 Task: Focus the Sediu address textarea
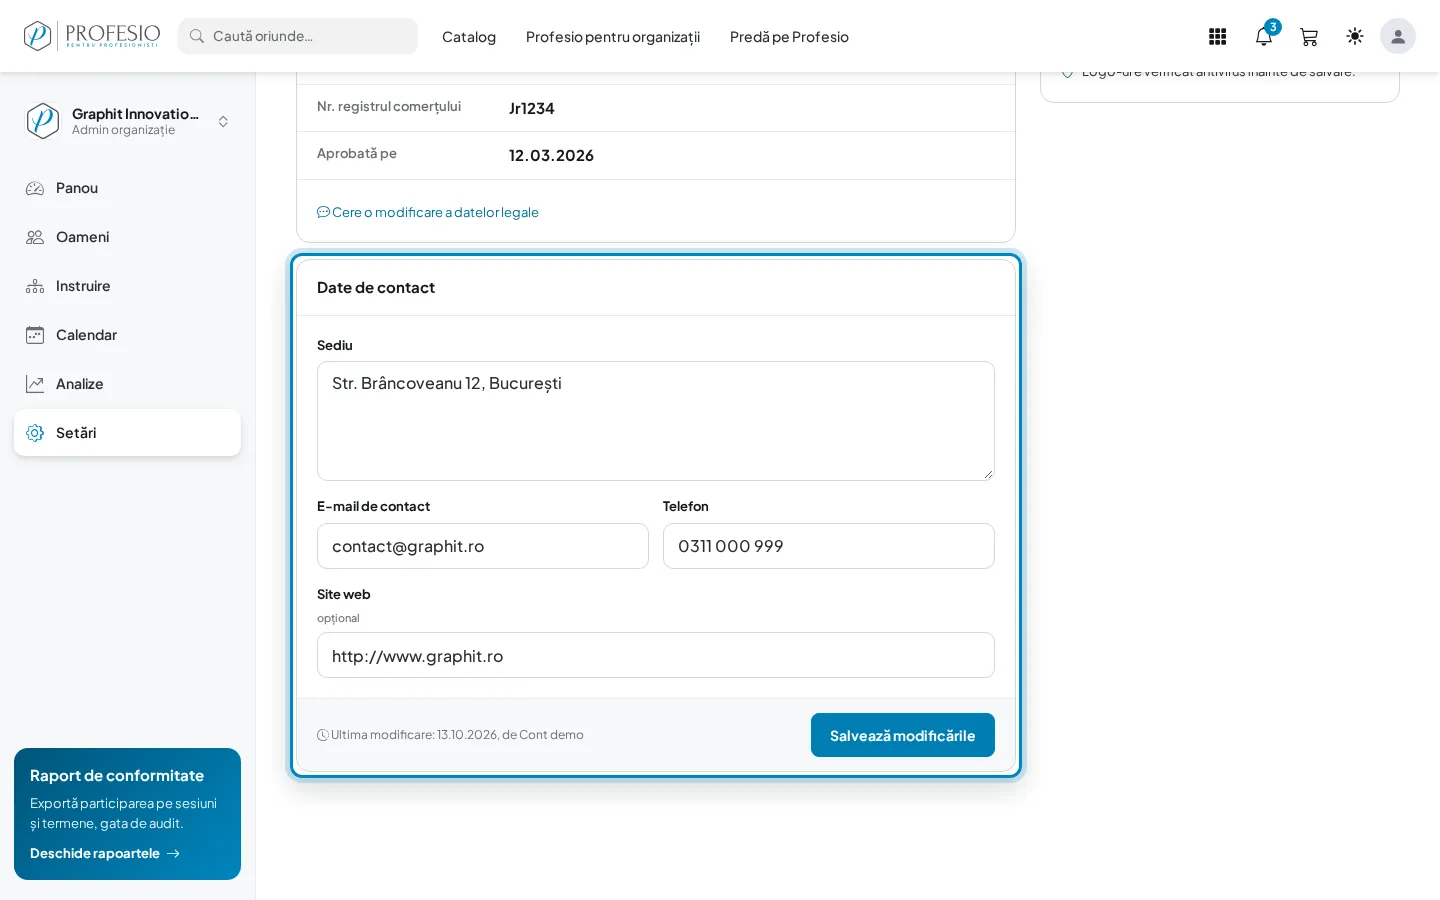tap(656, 421)
